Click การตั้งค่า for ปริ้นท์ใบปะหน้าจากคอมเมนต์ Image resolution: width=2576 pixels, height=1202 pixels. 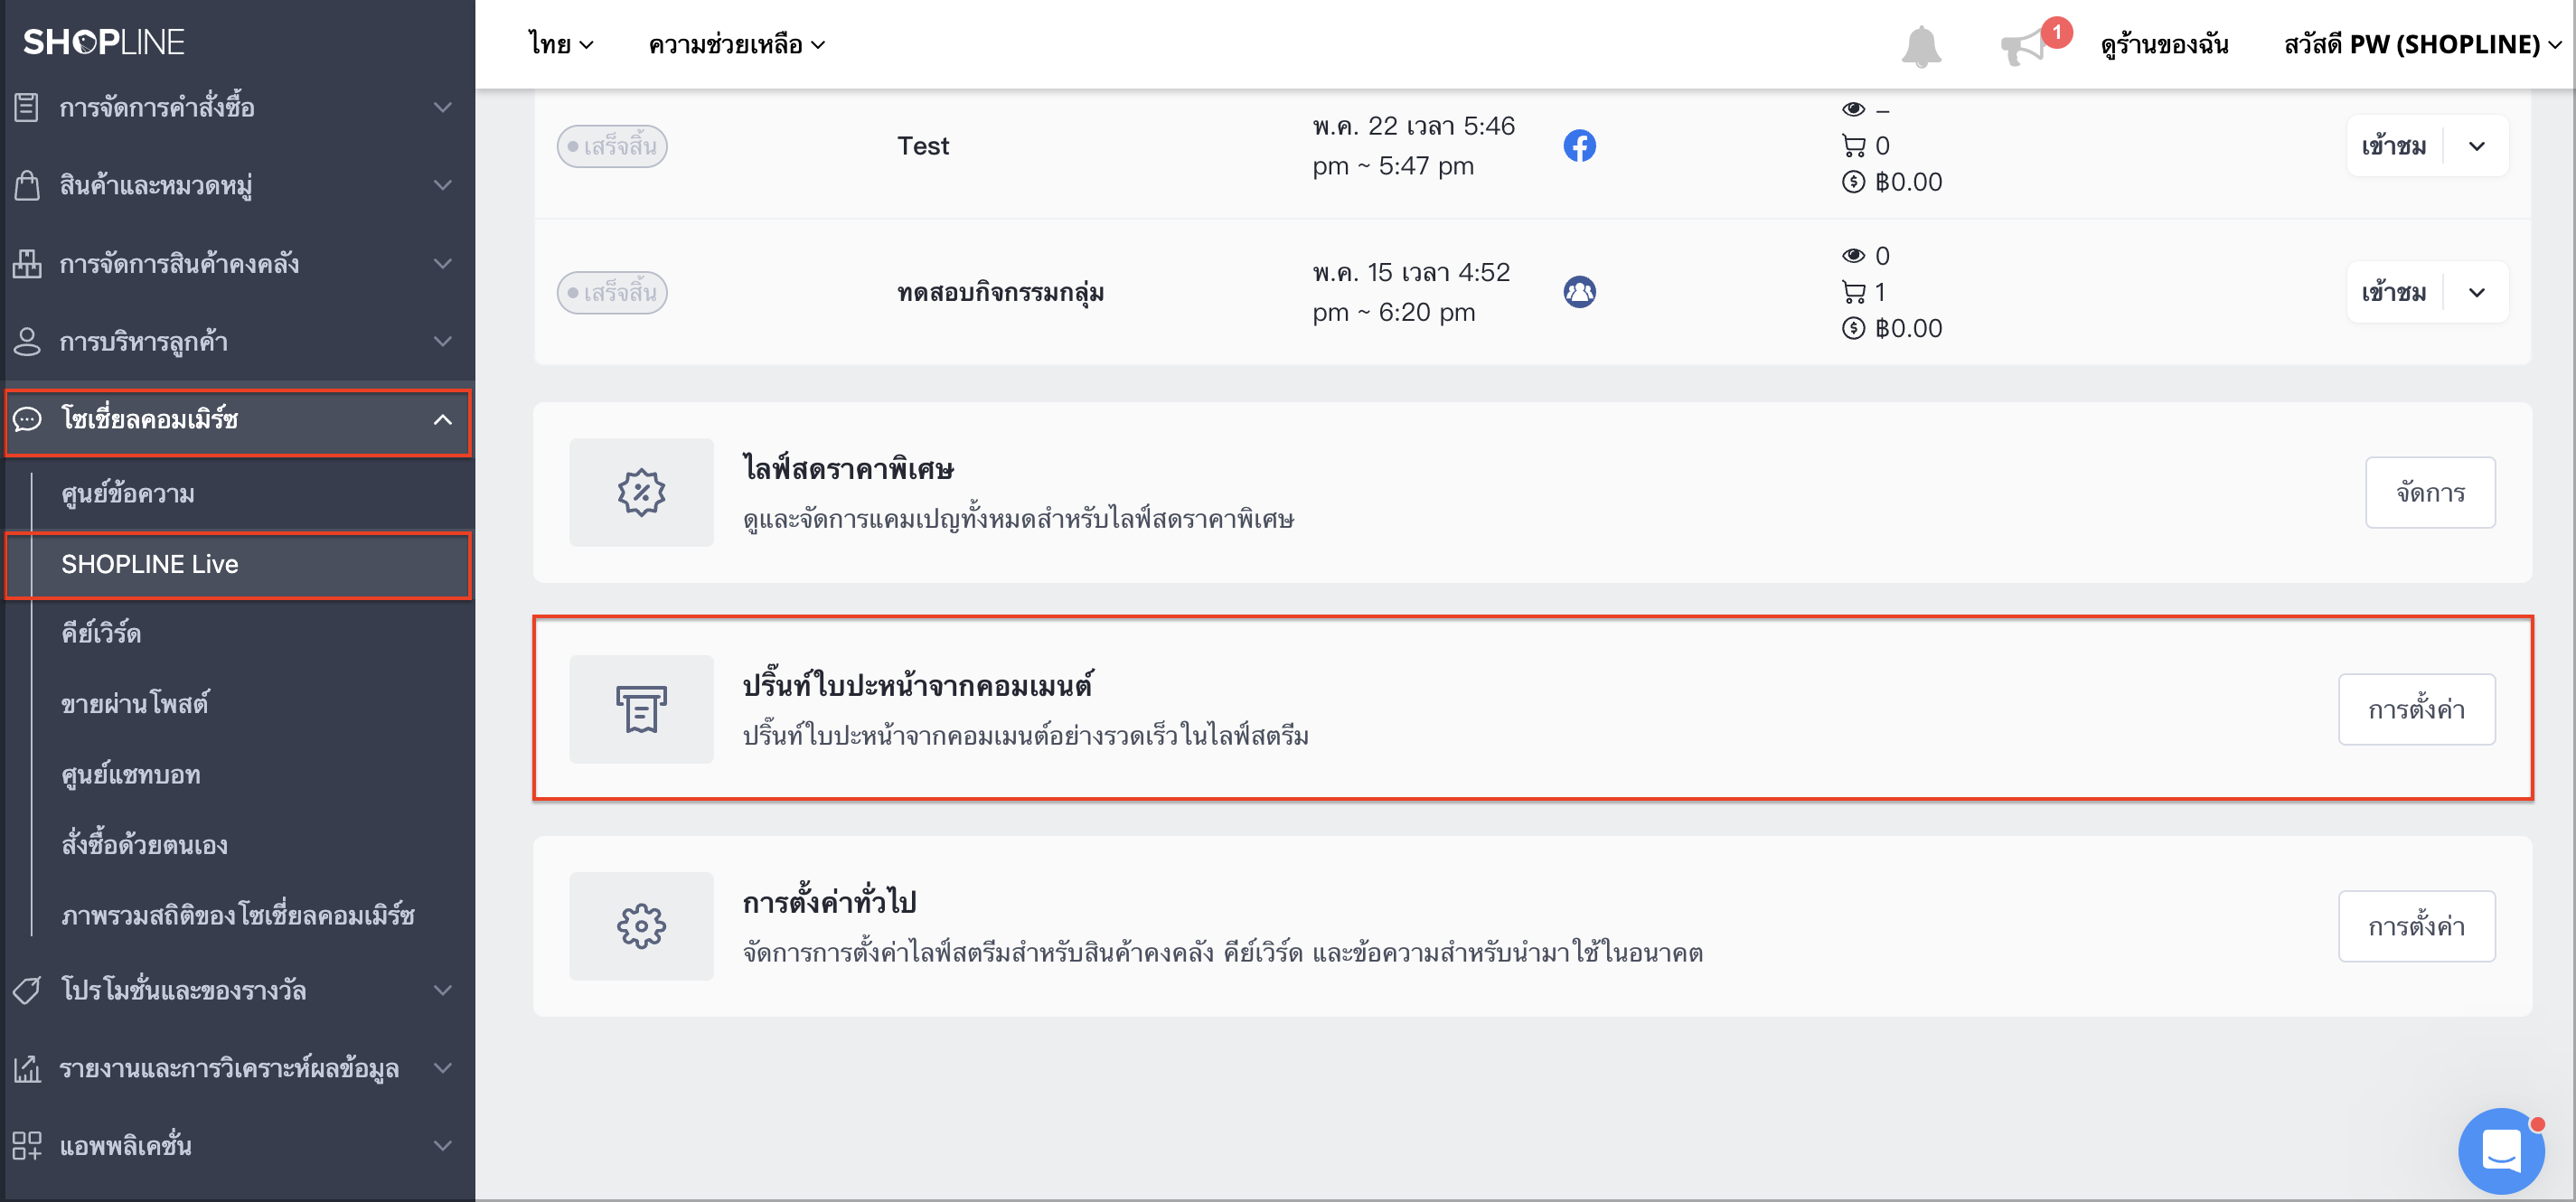pyautogui.click(x=2416, y=709)
